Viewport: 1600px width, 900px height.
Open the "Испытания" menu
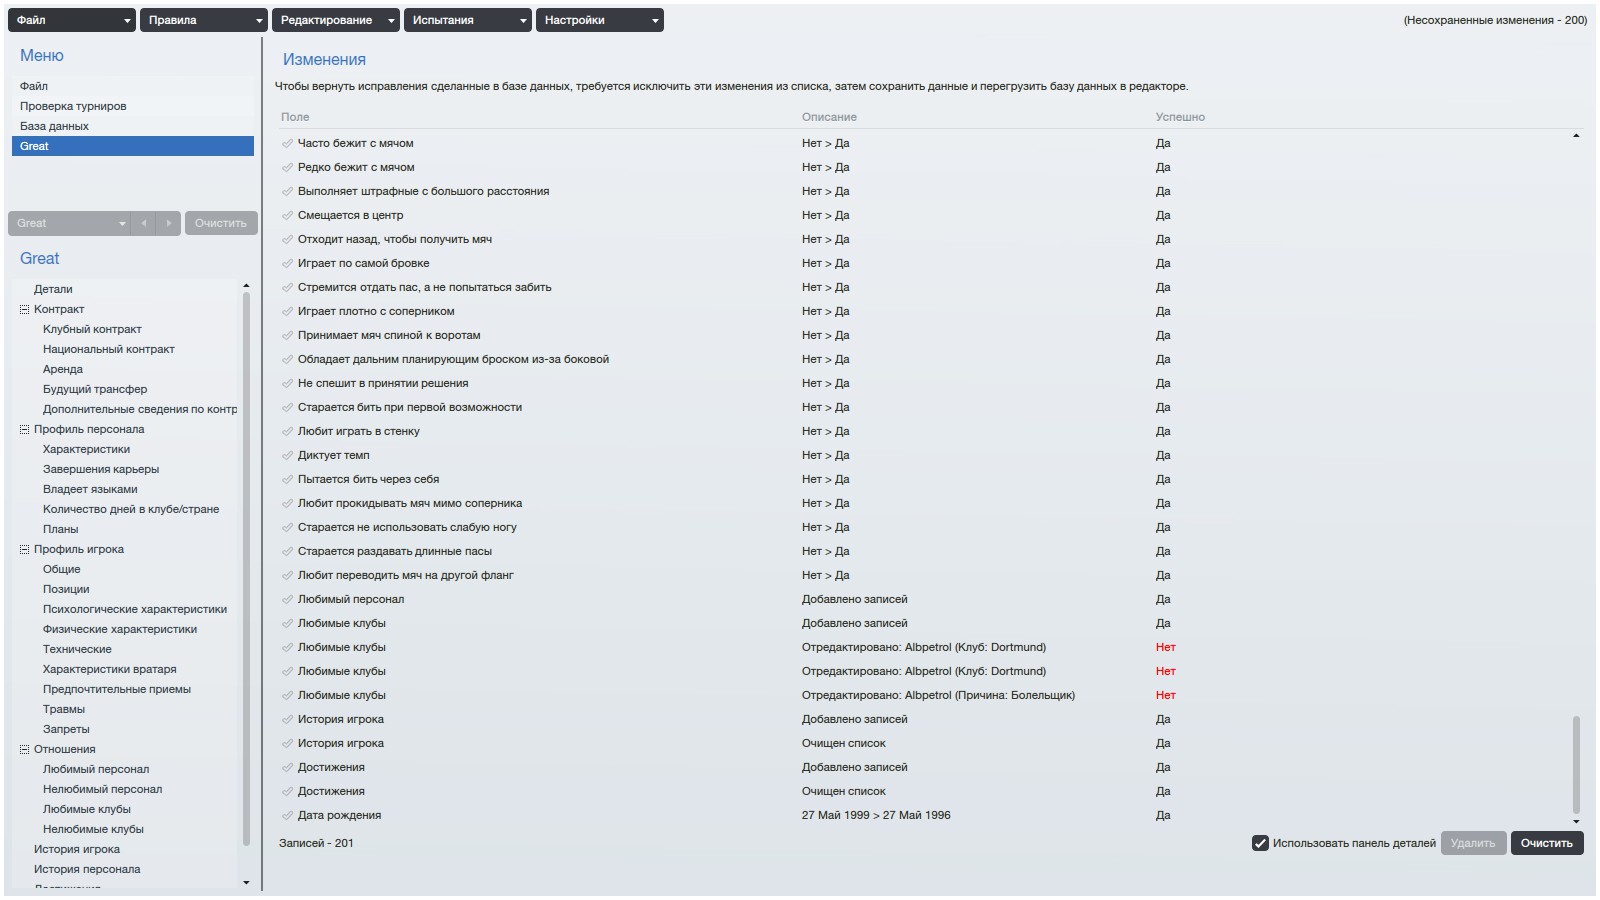point(467,20)
